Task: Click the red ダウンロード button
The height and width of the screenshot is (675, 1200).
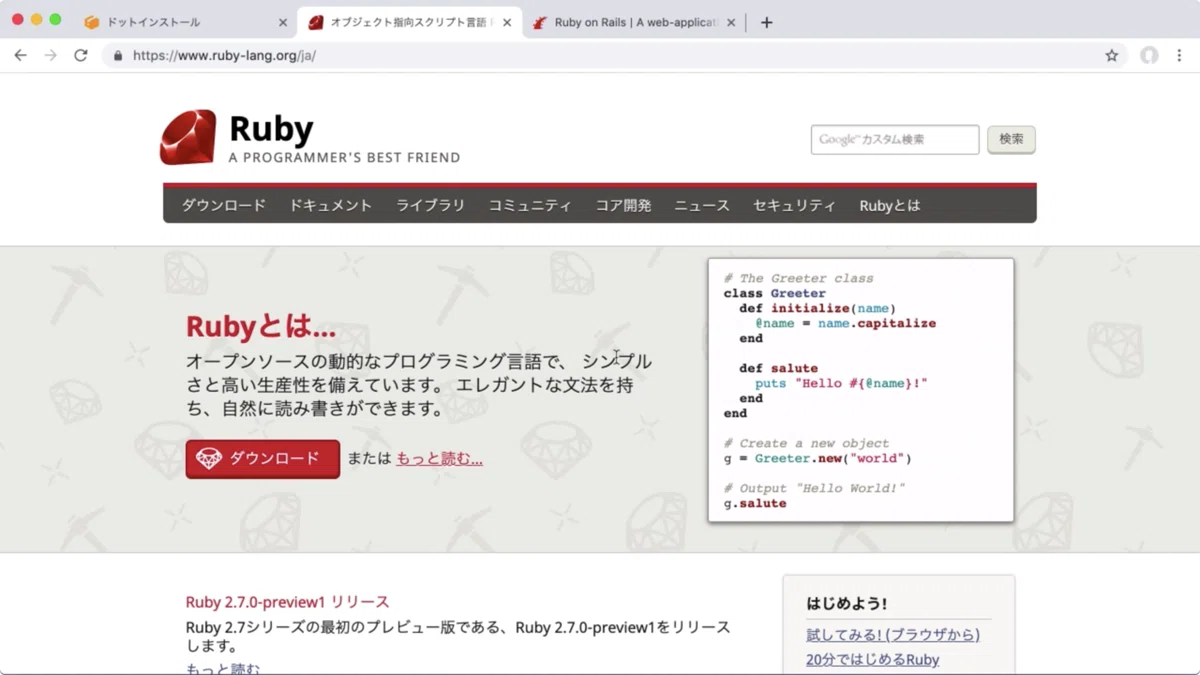Action: (263, 459)
